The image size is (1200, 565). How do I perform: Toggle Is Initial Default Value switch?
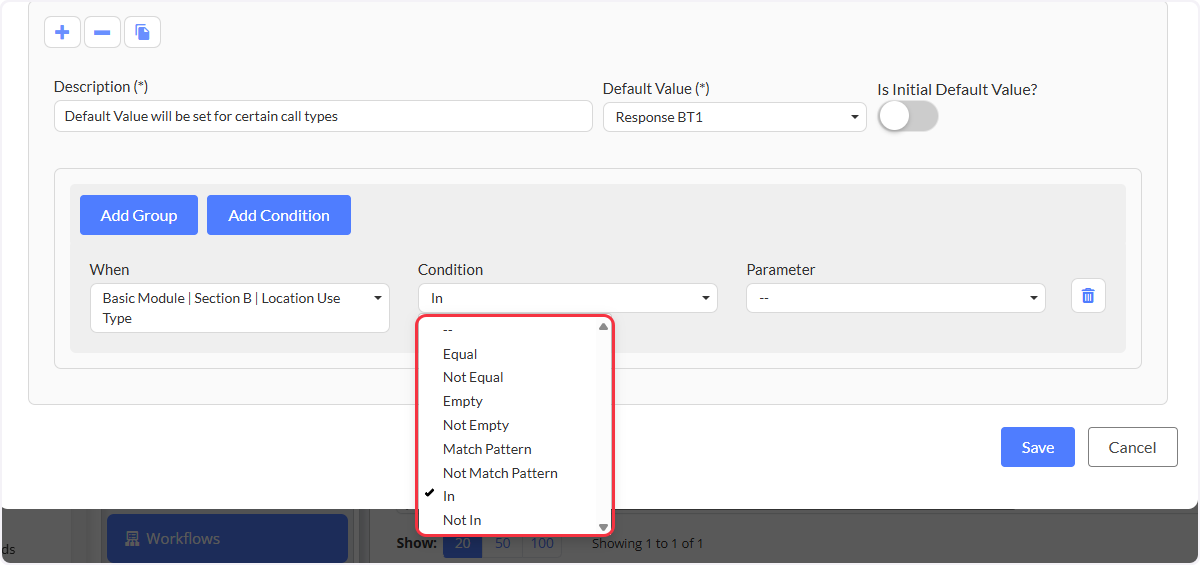[908, 116]
